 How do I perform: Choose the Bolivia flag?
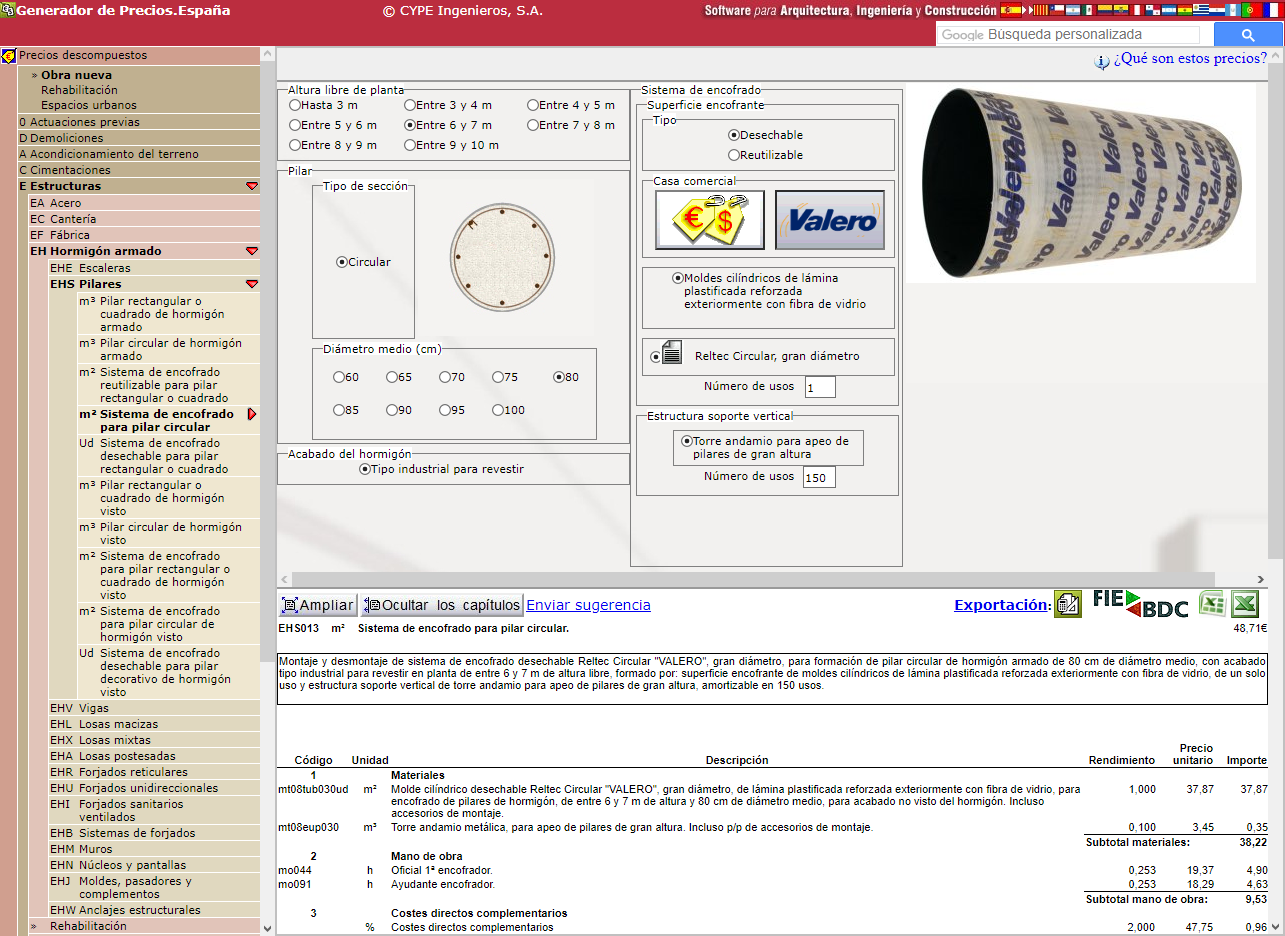tap(1185, 10)
